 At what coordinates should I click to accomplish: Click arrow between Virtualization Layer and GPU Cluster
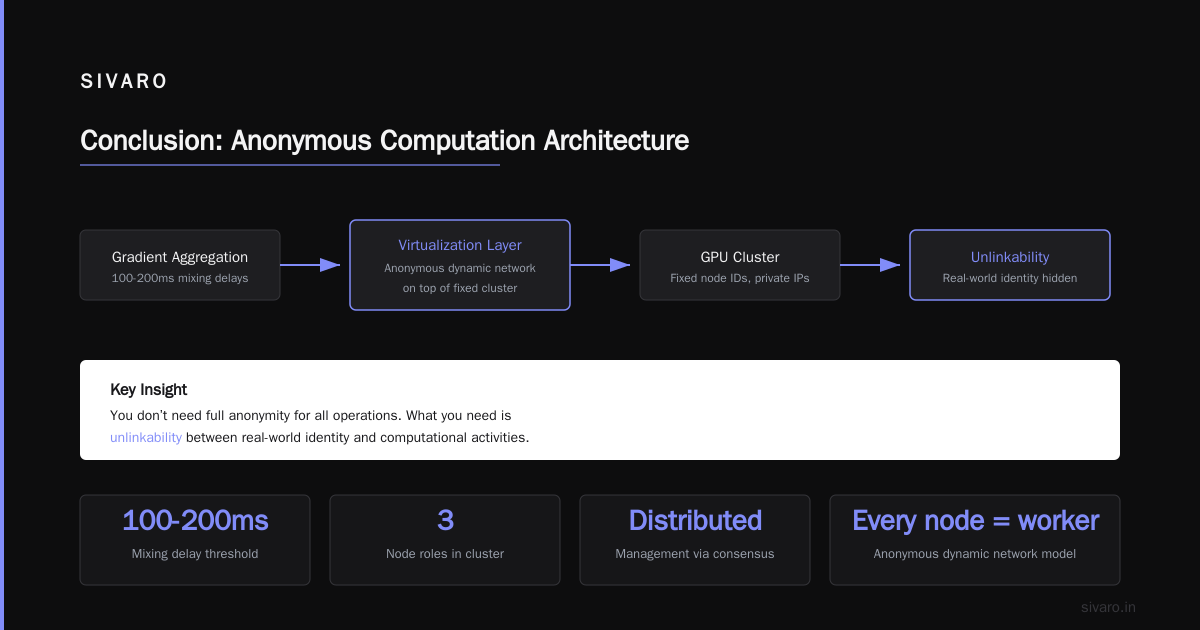[600, 265]
